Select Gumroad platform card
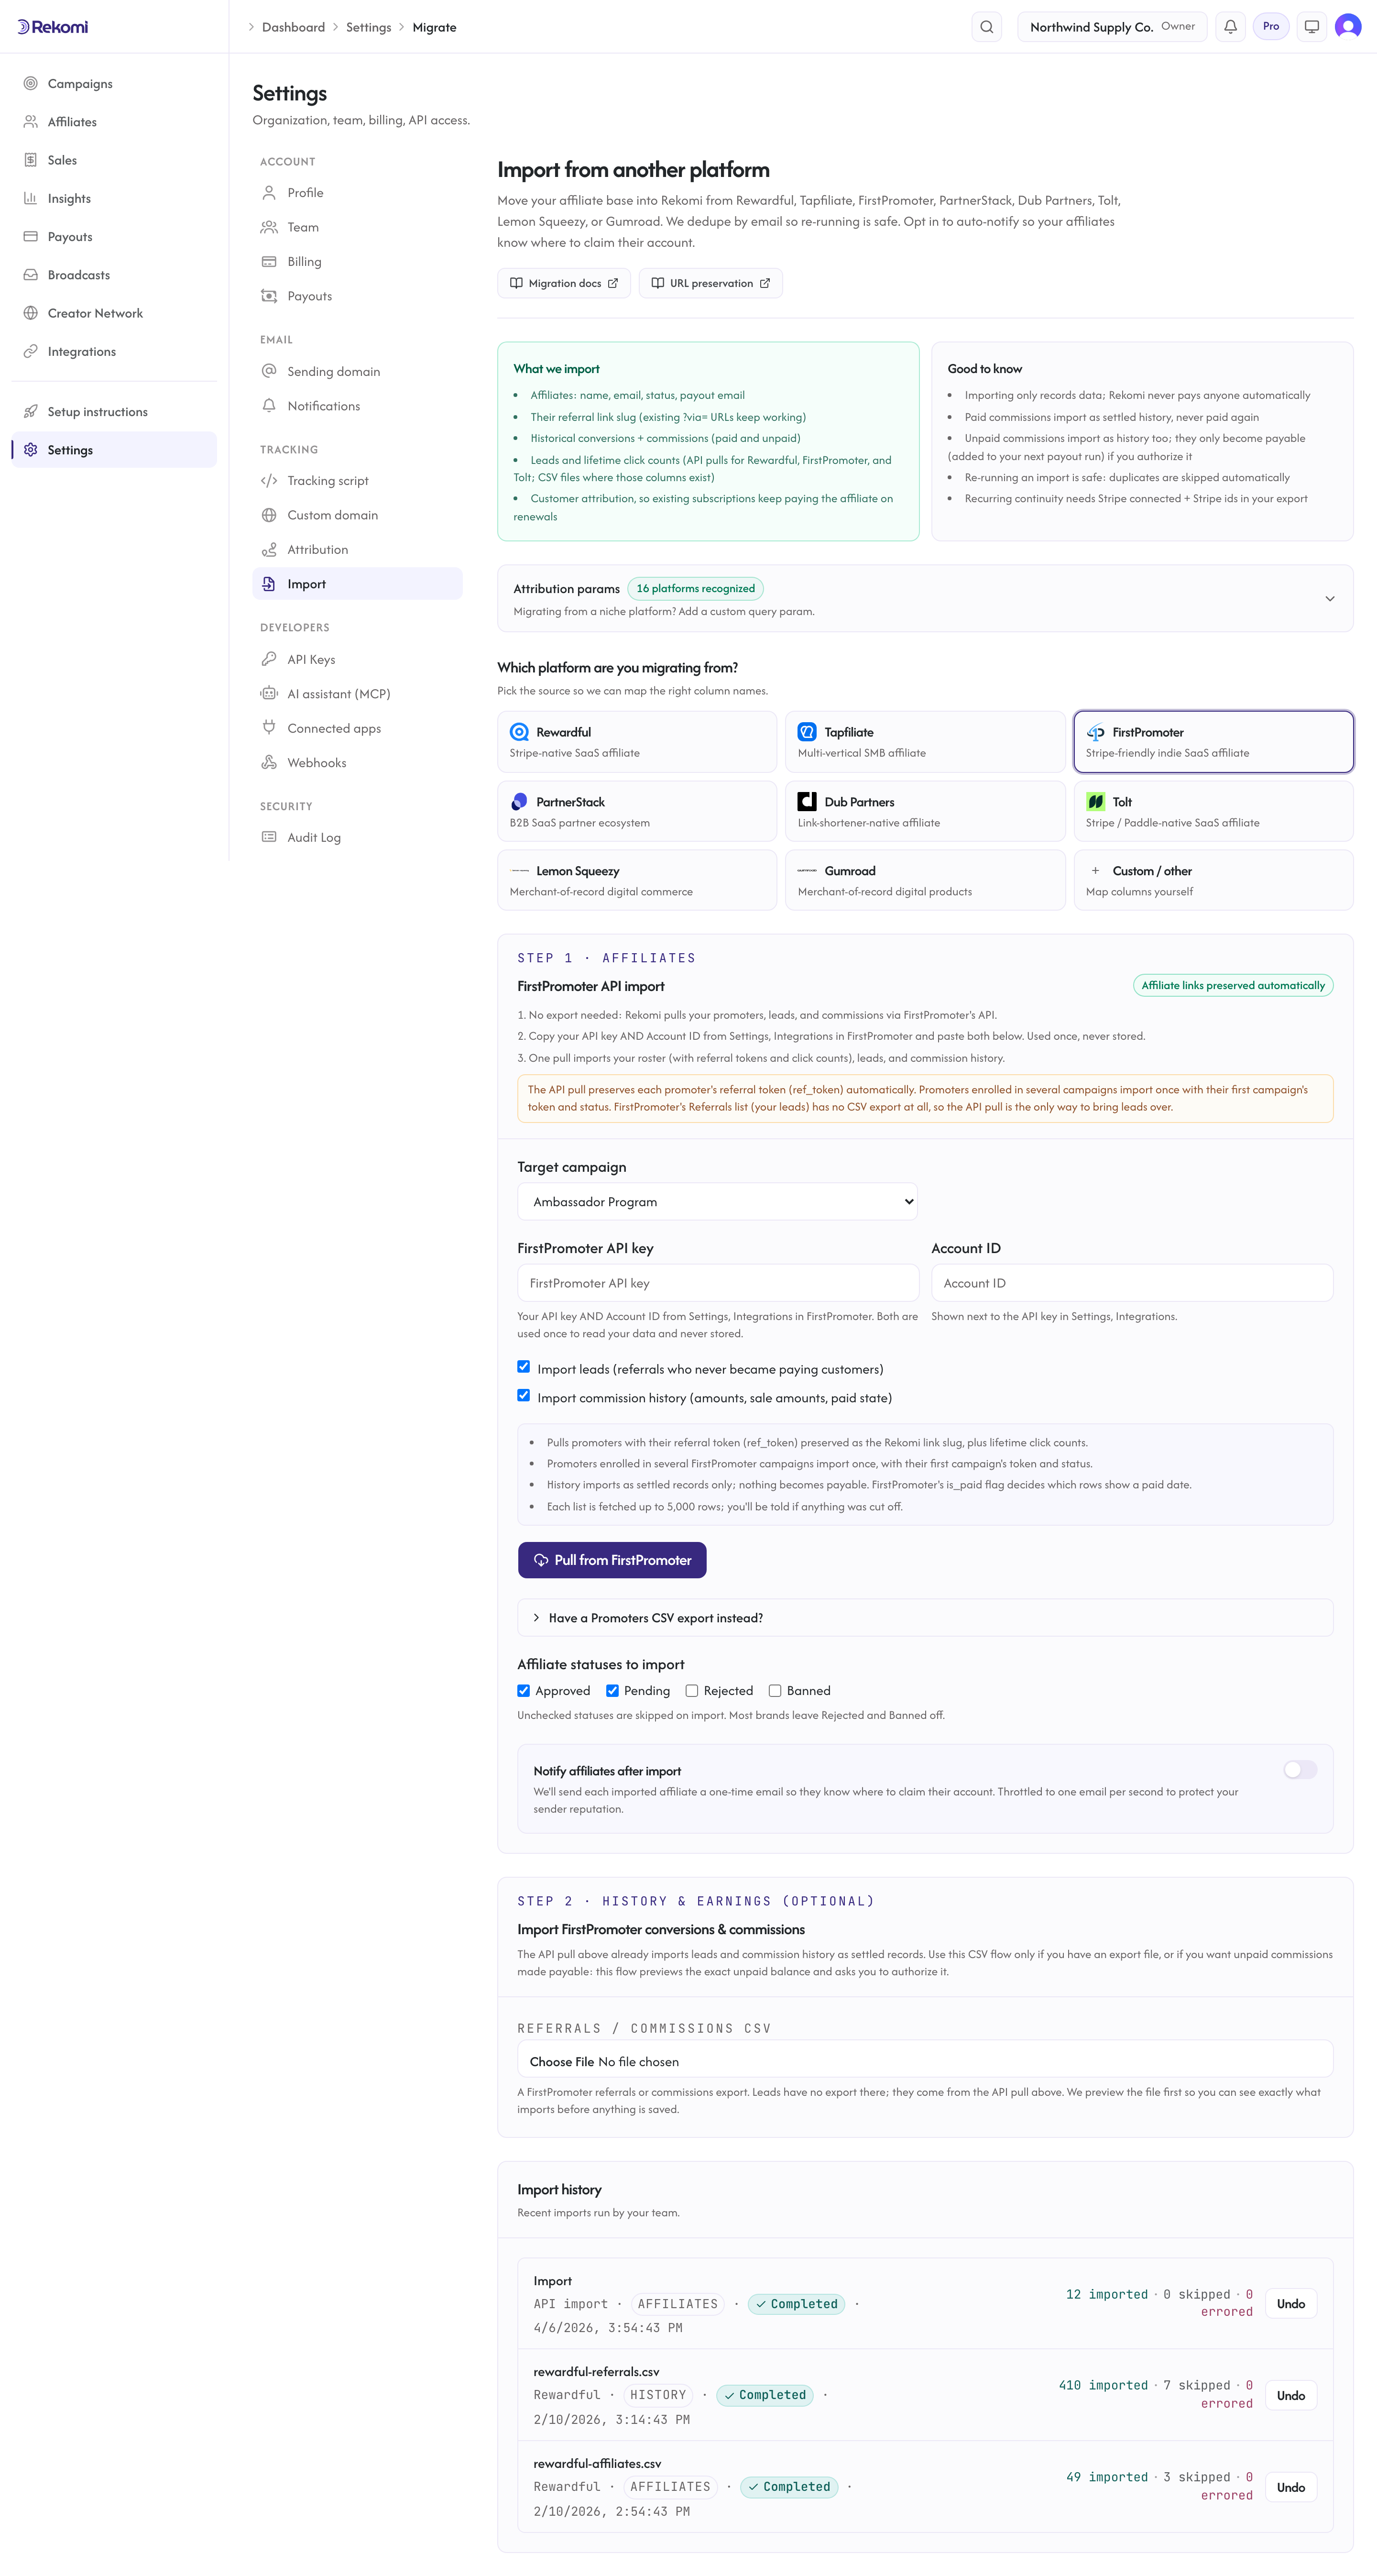The width and height of the screenshot is (1377, 2576). click(925, 880)
